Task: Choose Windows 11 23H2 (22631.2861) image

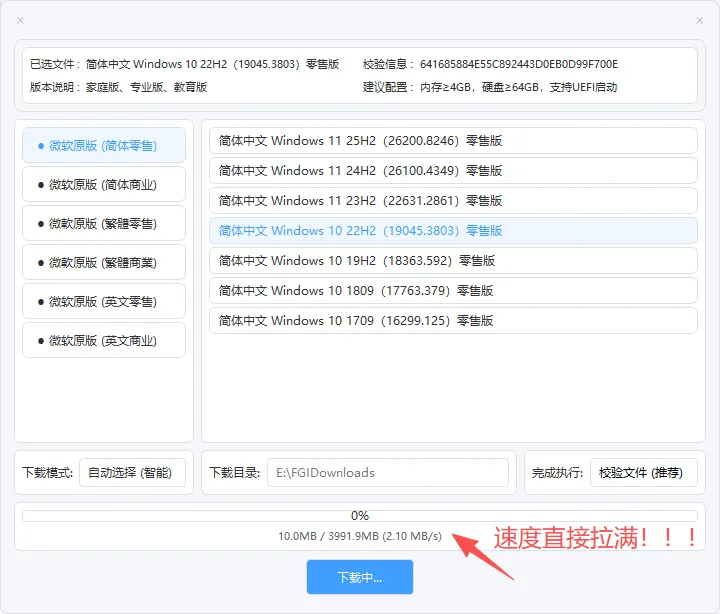Action: tap(453, 201)
